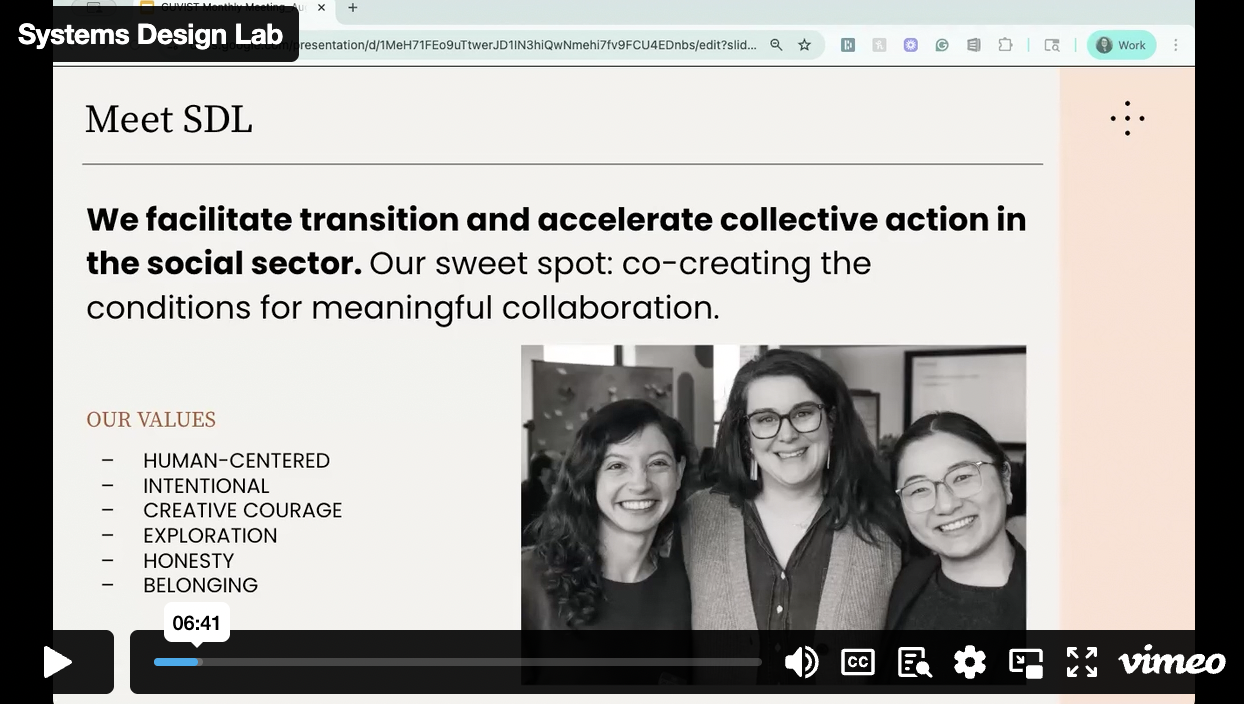Close the current browser tab
Image resolution: width=1244 pixels, height=704 pixels.
click(x=321, y=8)
